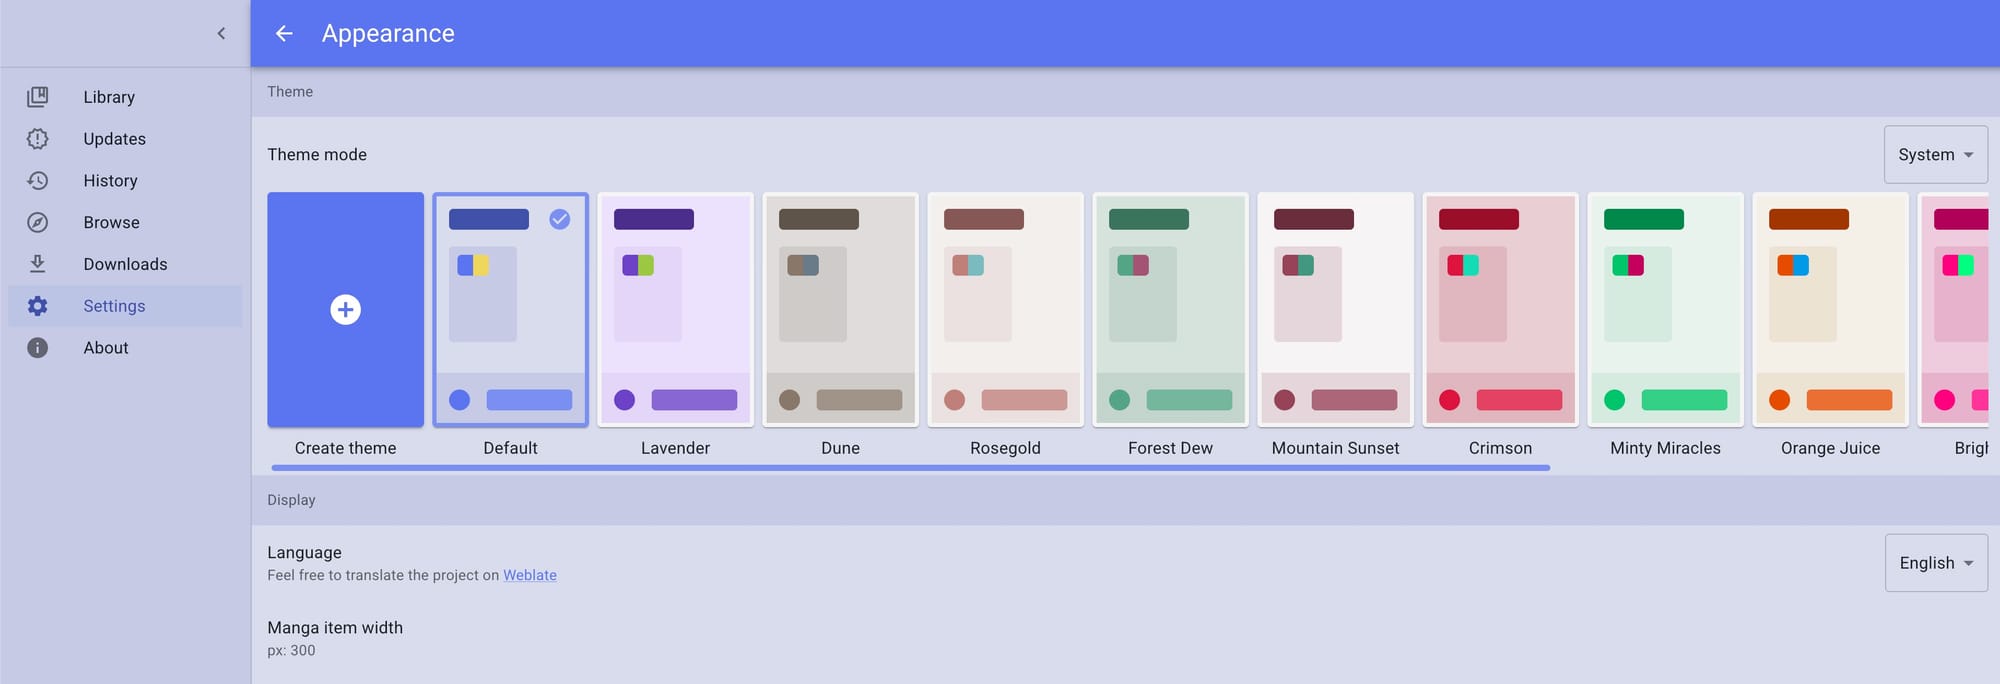
Task: Open the Weblate translation link
Action: 529,575
